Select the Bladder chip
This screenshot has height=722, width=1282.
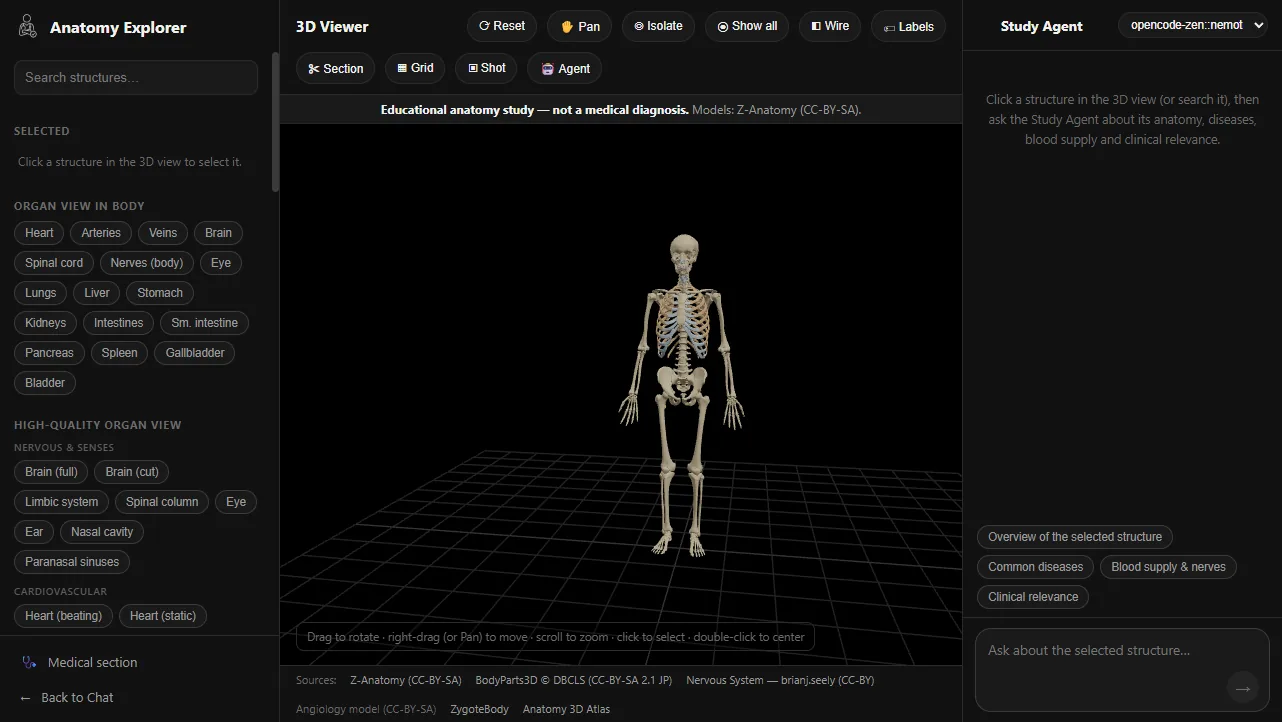(x=45, y=383)
